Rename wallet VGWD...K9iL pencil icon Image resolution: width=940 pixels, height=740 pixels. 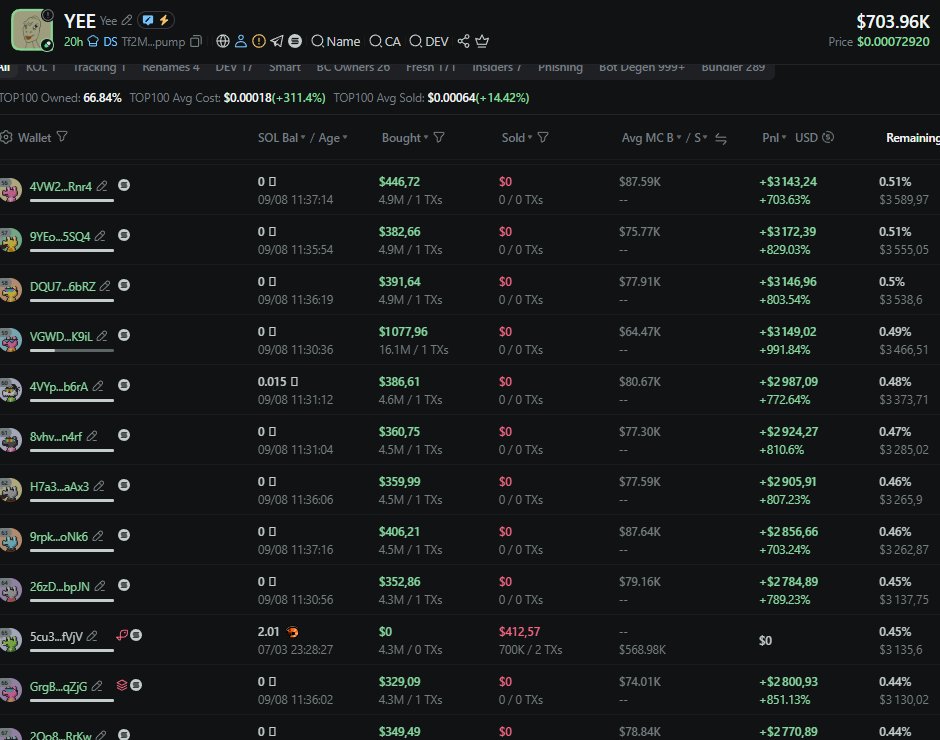(102, 336)
